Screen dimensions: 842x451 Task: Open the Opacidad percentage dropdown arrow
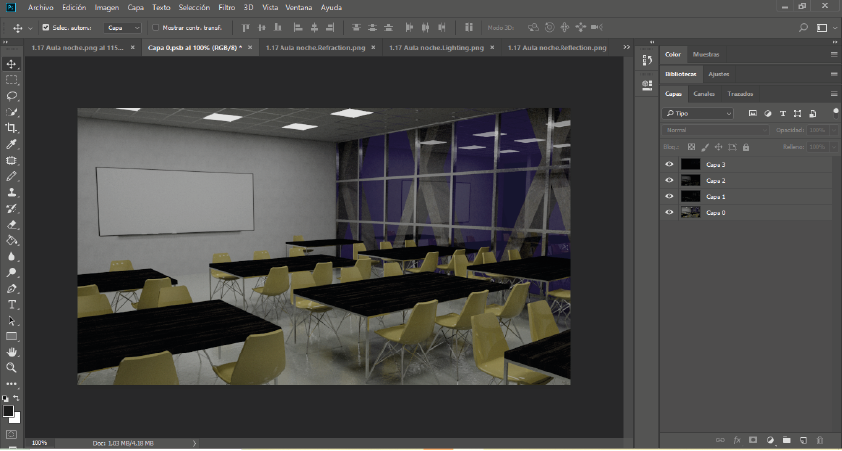[834, 130]
